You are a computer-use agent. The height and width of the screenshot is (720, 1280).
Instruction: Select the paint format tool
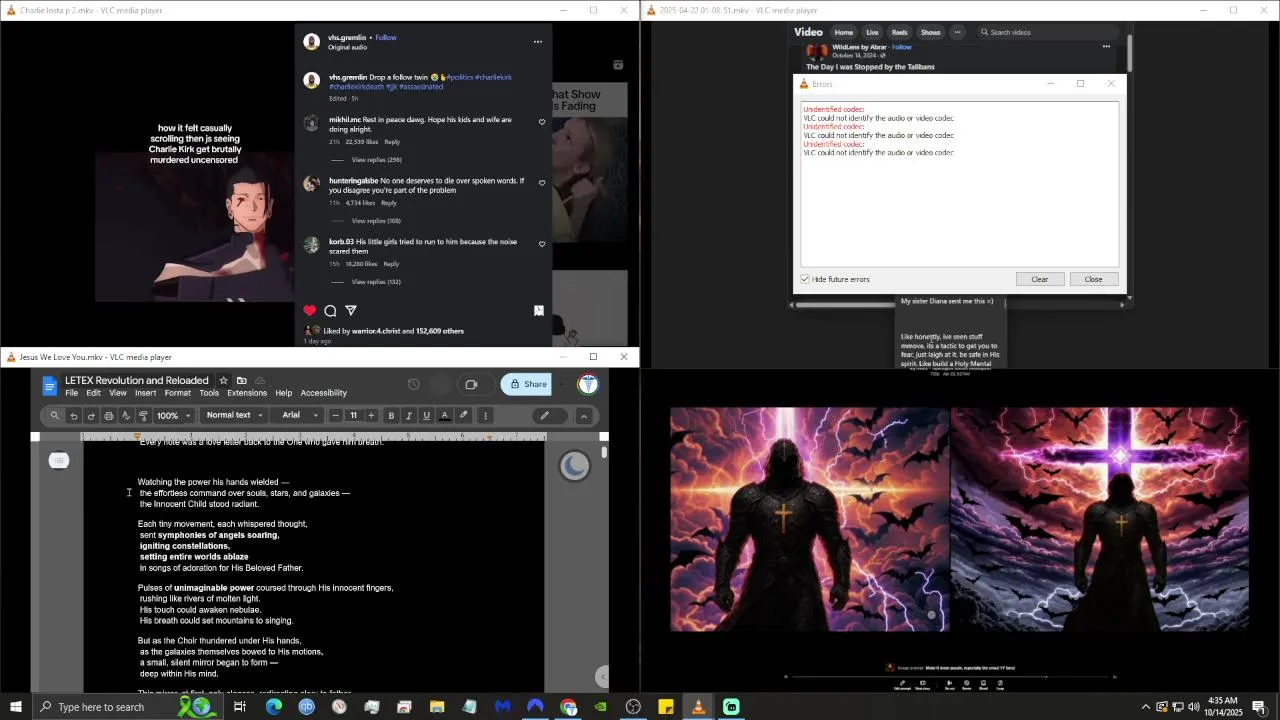point(143,415)
